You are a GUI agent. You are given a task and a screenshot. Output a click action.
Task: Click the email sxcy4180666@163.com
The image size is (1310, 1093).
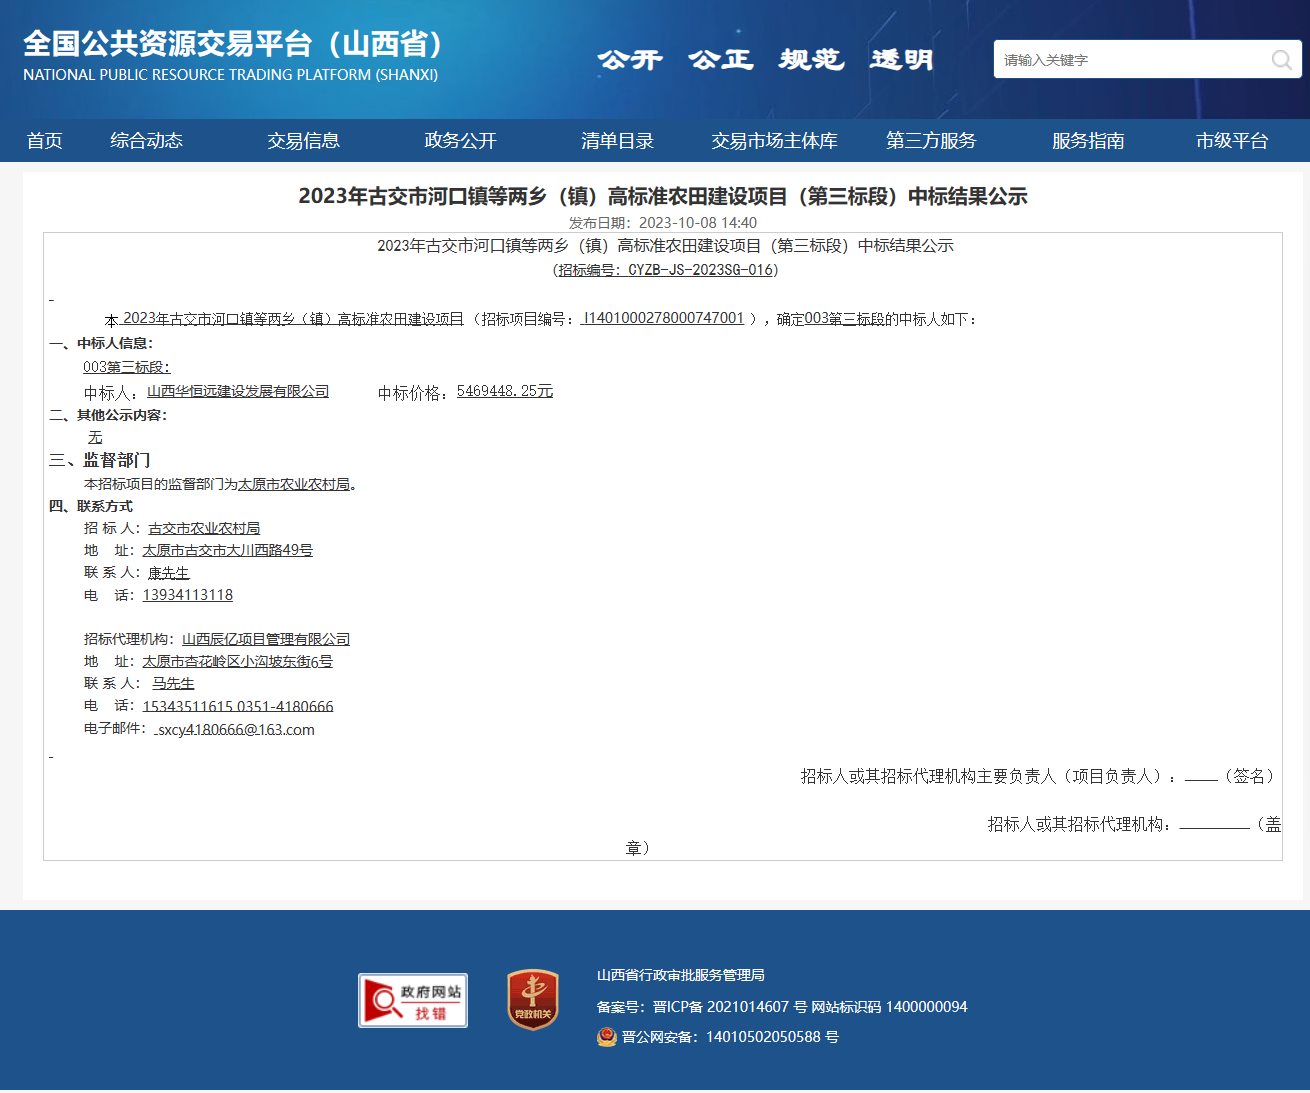tap(236, 730)
